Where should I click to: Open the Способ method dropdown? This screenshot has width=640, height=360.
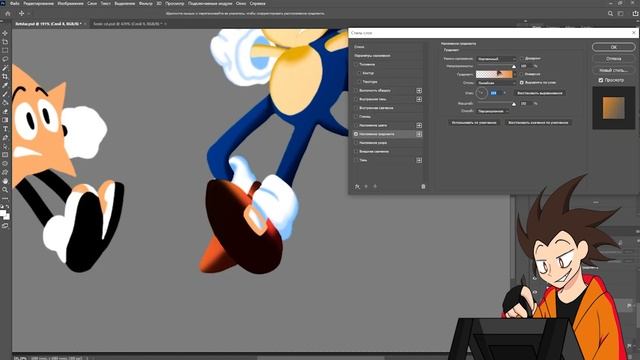tap(493, 111)
